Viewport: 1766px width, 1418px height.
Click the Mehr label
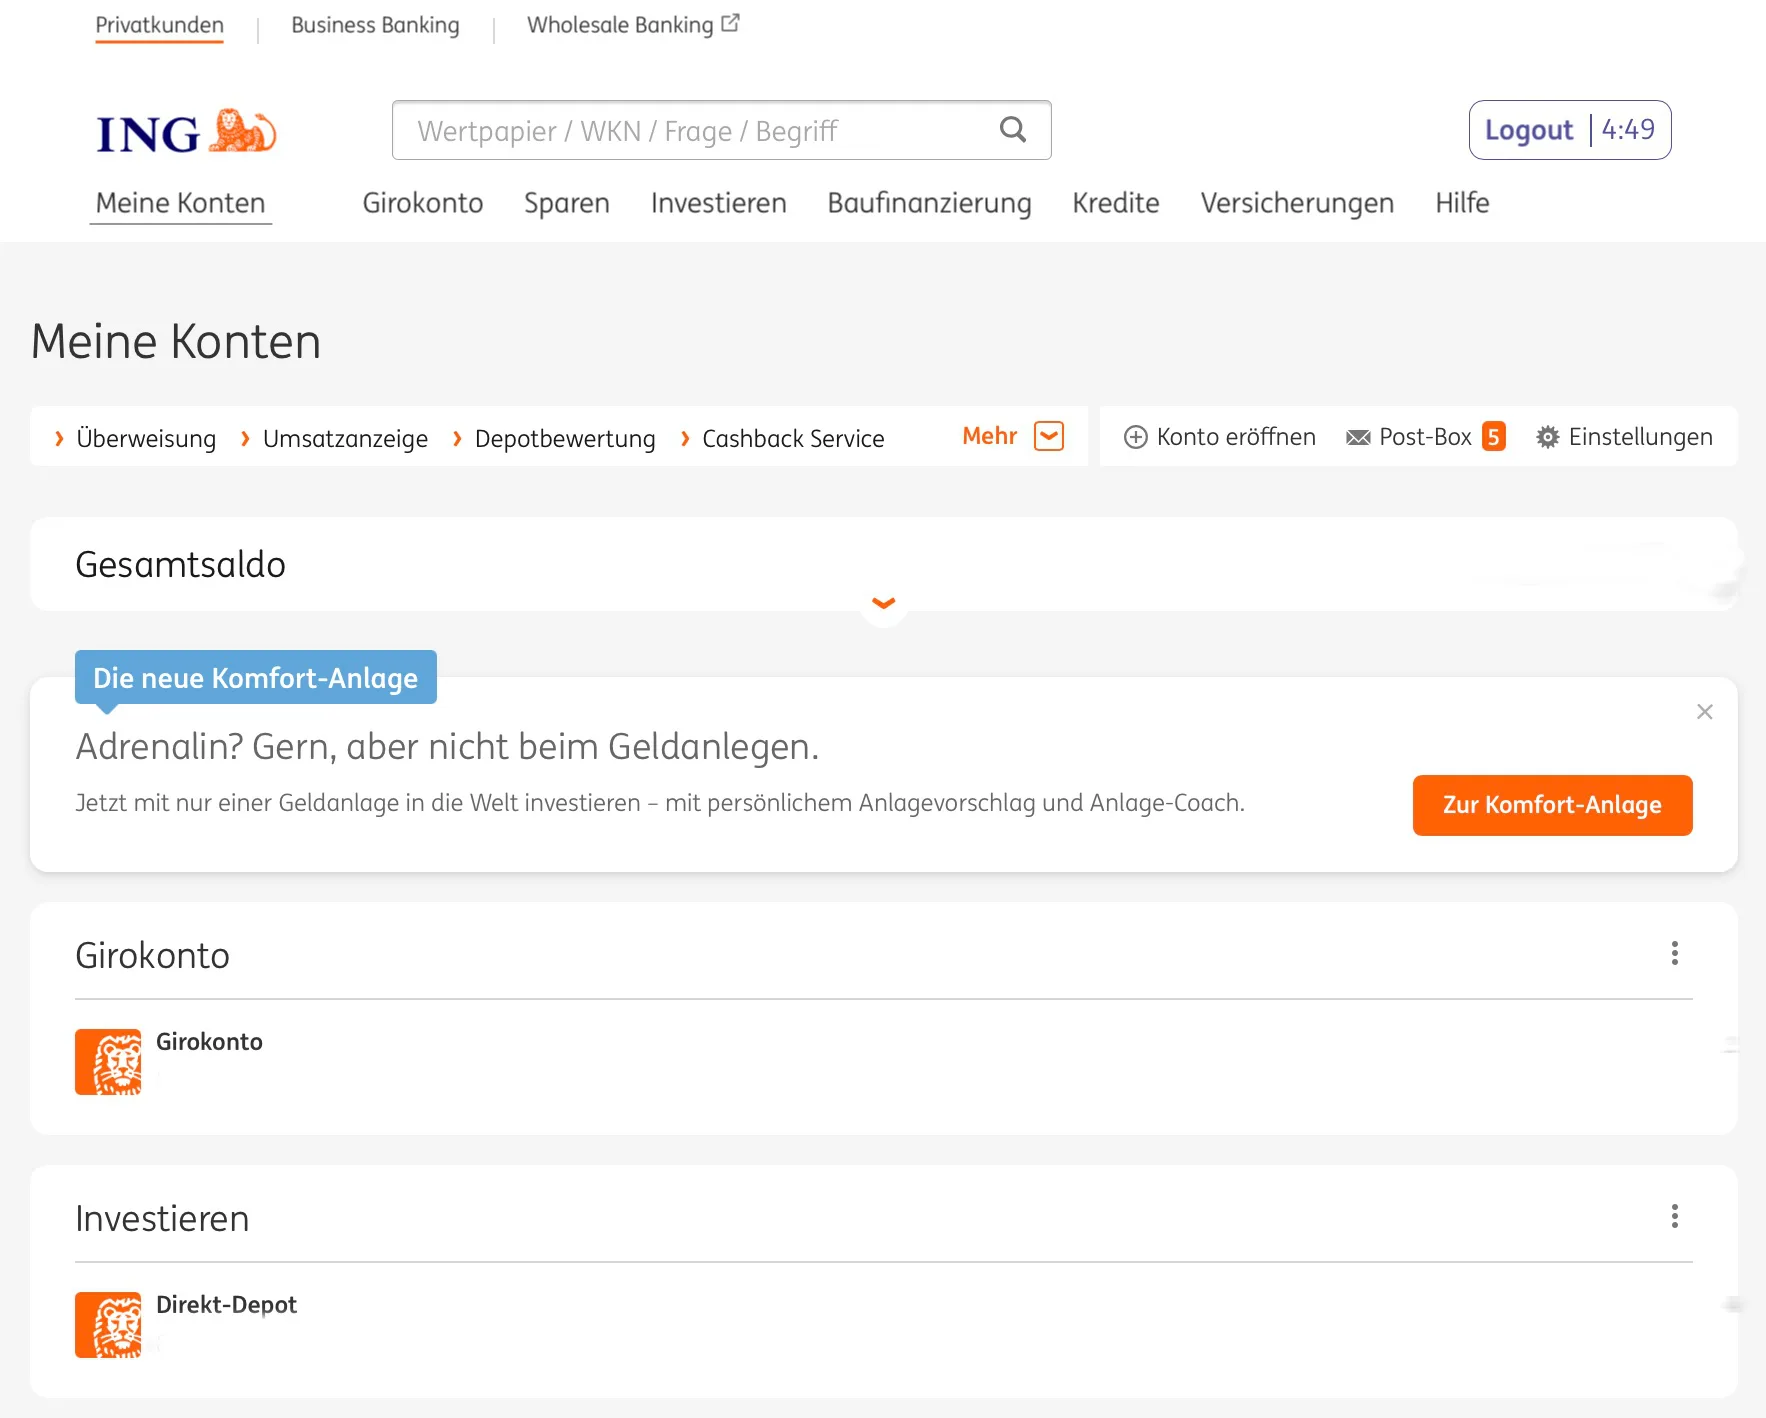coord(989,436)
